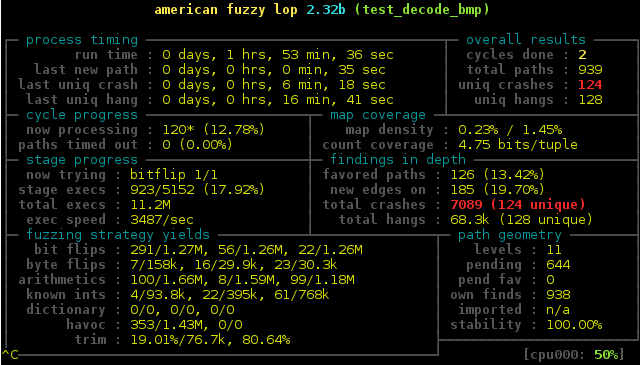Screen dimensions: 640x365
Task: Click the byte flips yields value
Action: pyautogui.click(x=233, y=265)
